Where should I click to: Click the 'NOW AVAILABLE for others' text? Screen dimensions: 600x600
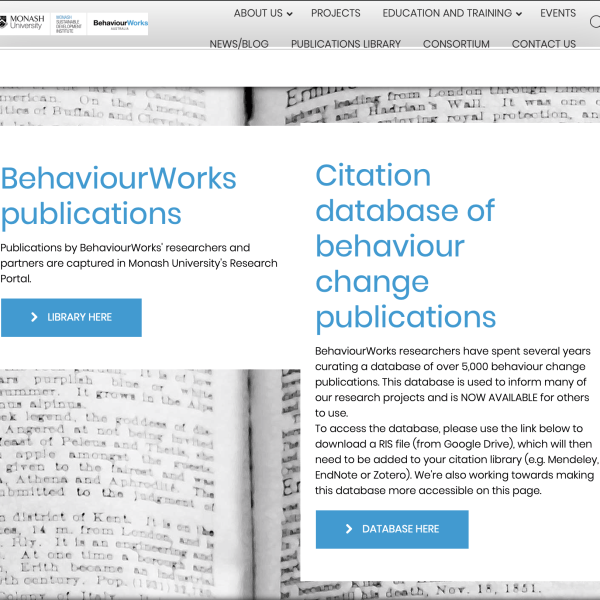click(525, 398)
